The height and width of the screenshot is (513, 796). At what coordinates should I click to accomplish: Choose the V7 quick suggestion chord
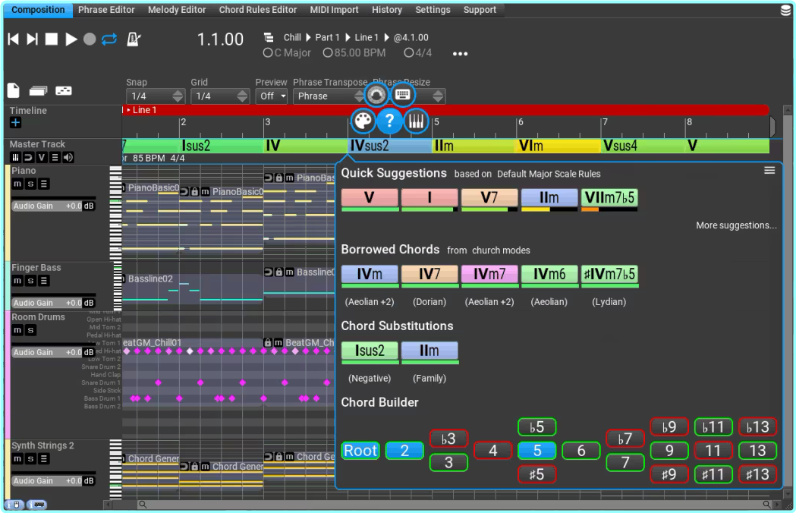click(x=489, y=198)
